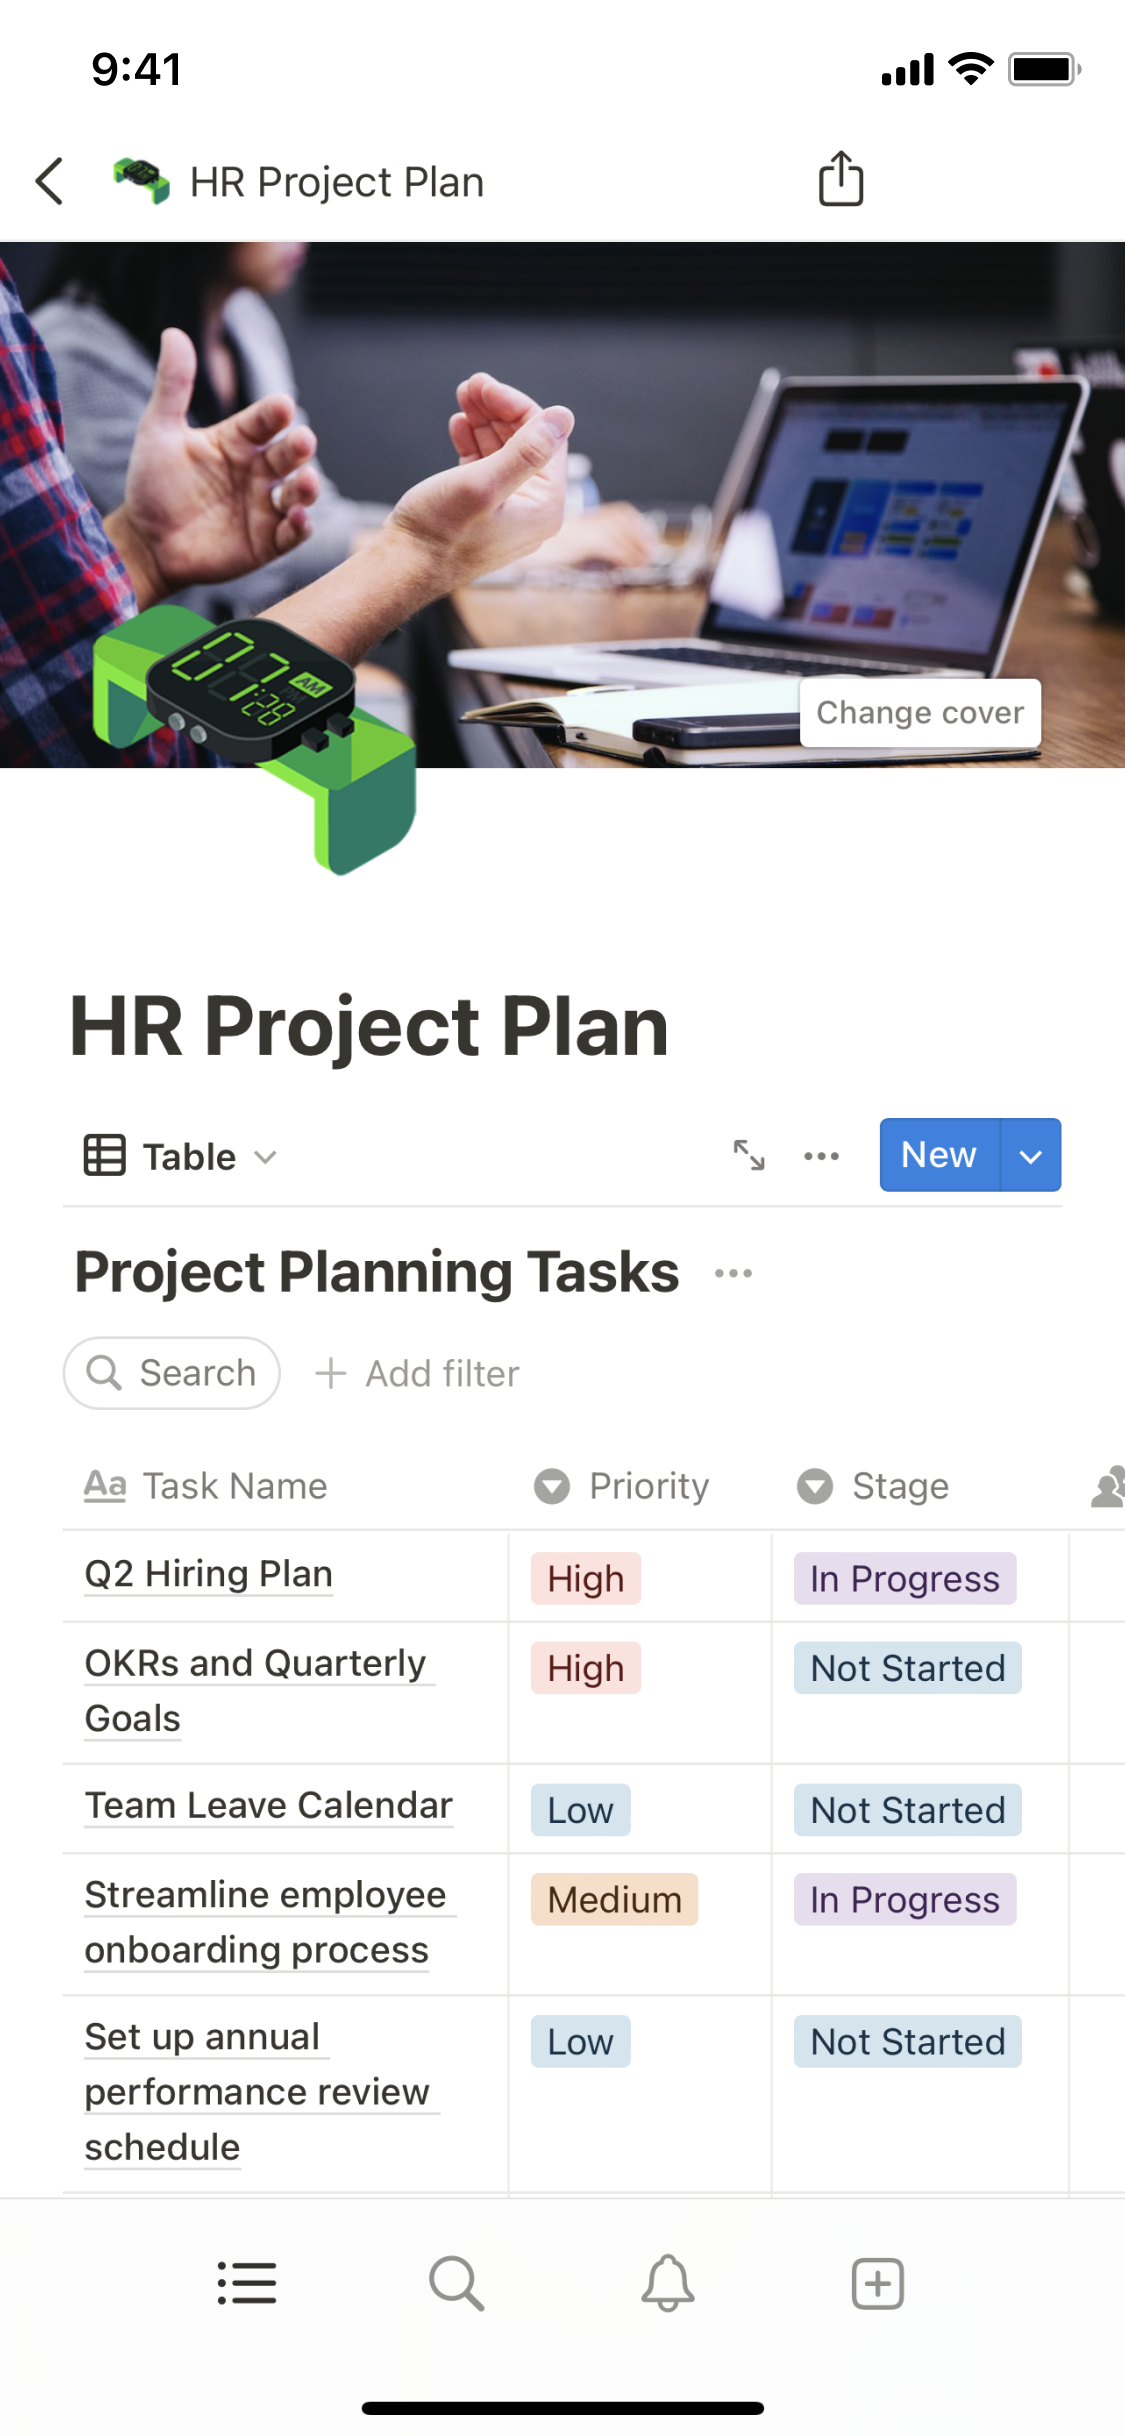The image size is (1125, 2436).
Task: Open the share sheet icon
Action: pos(840,180)
